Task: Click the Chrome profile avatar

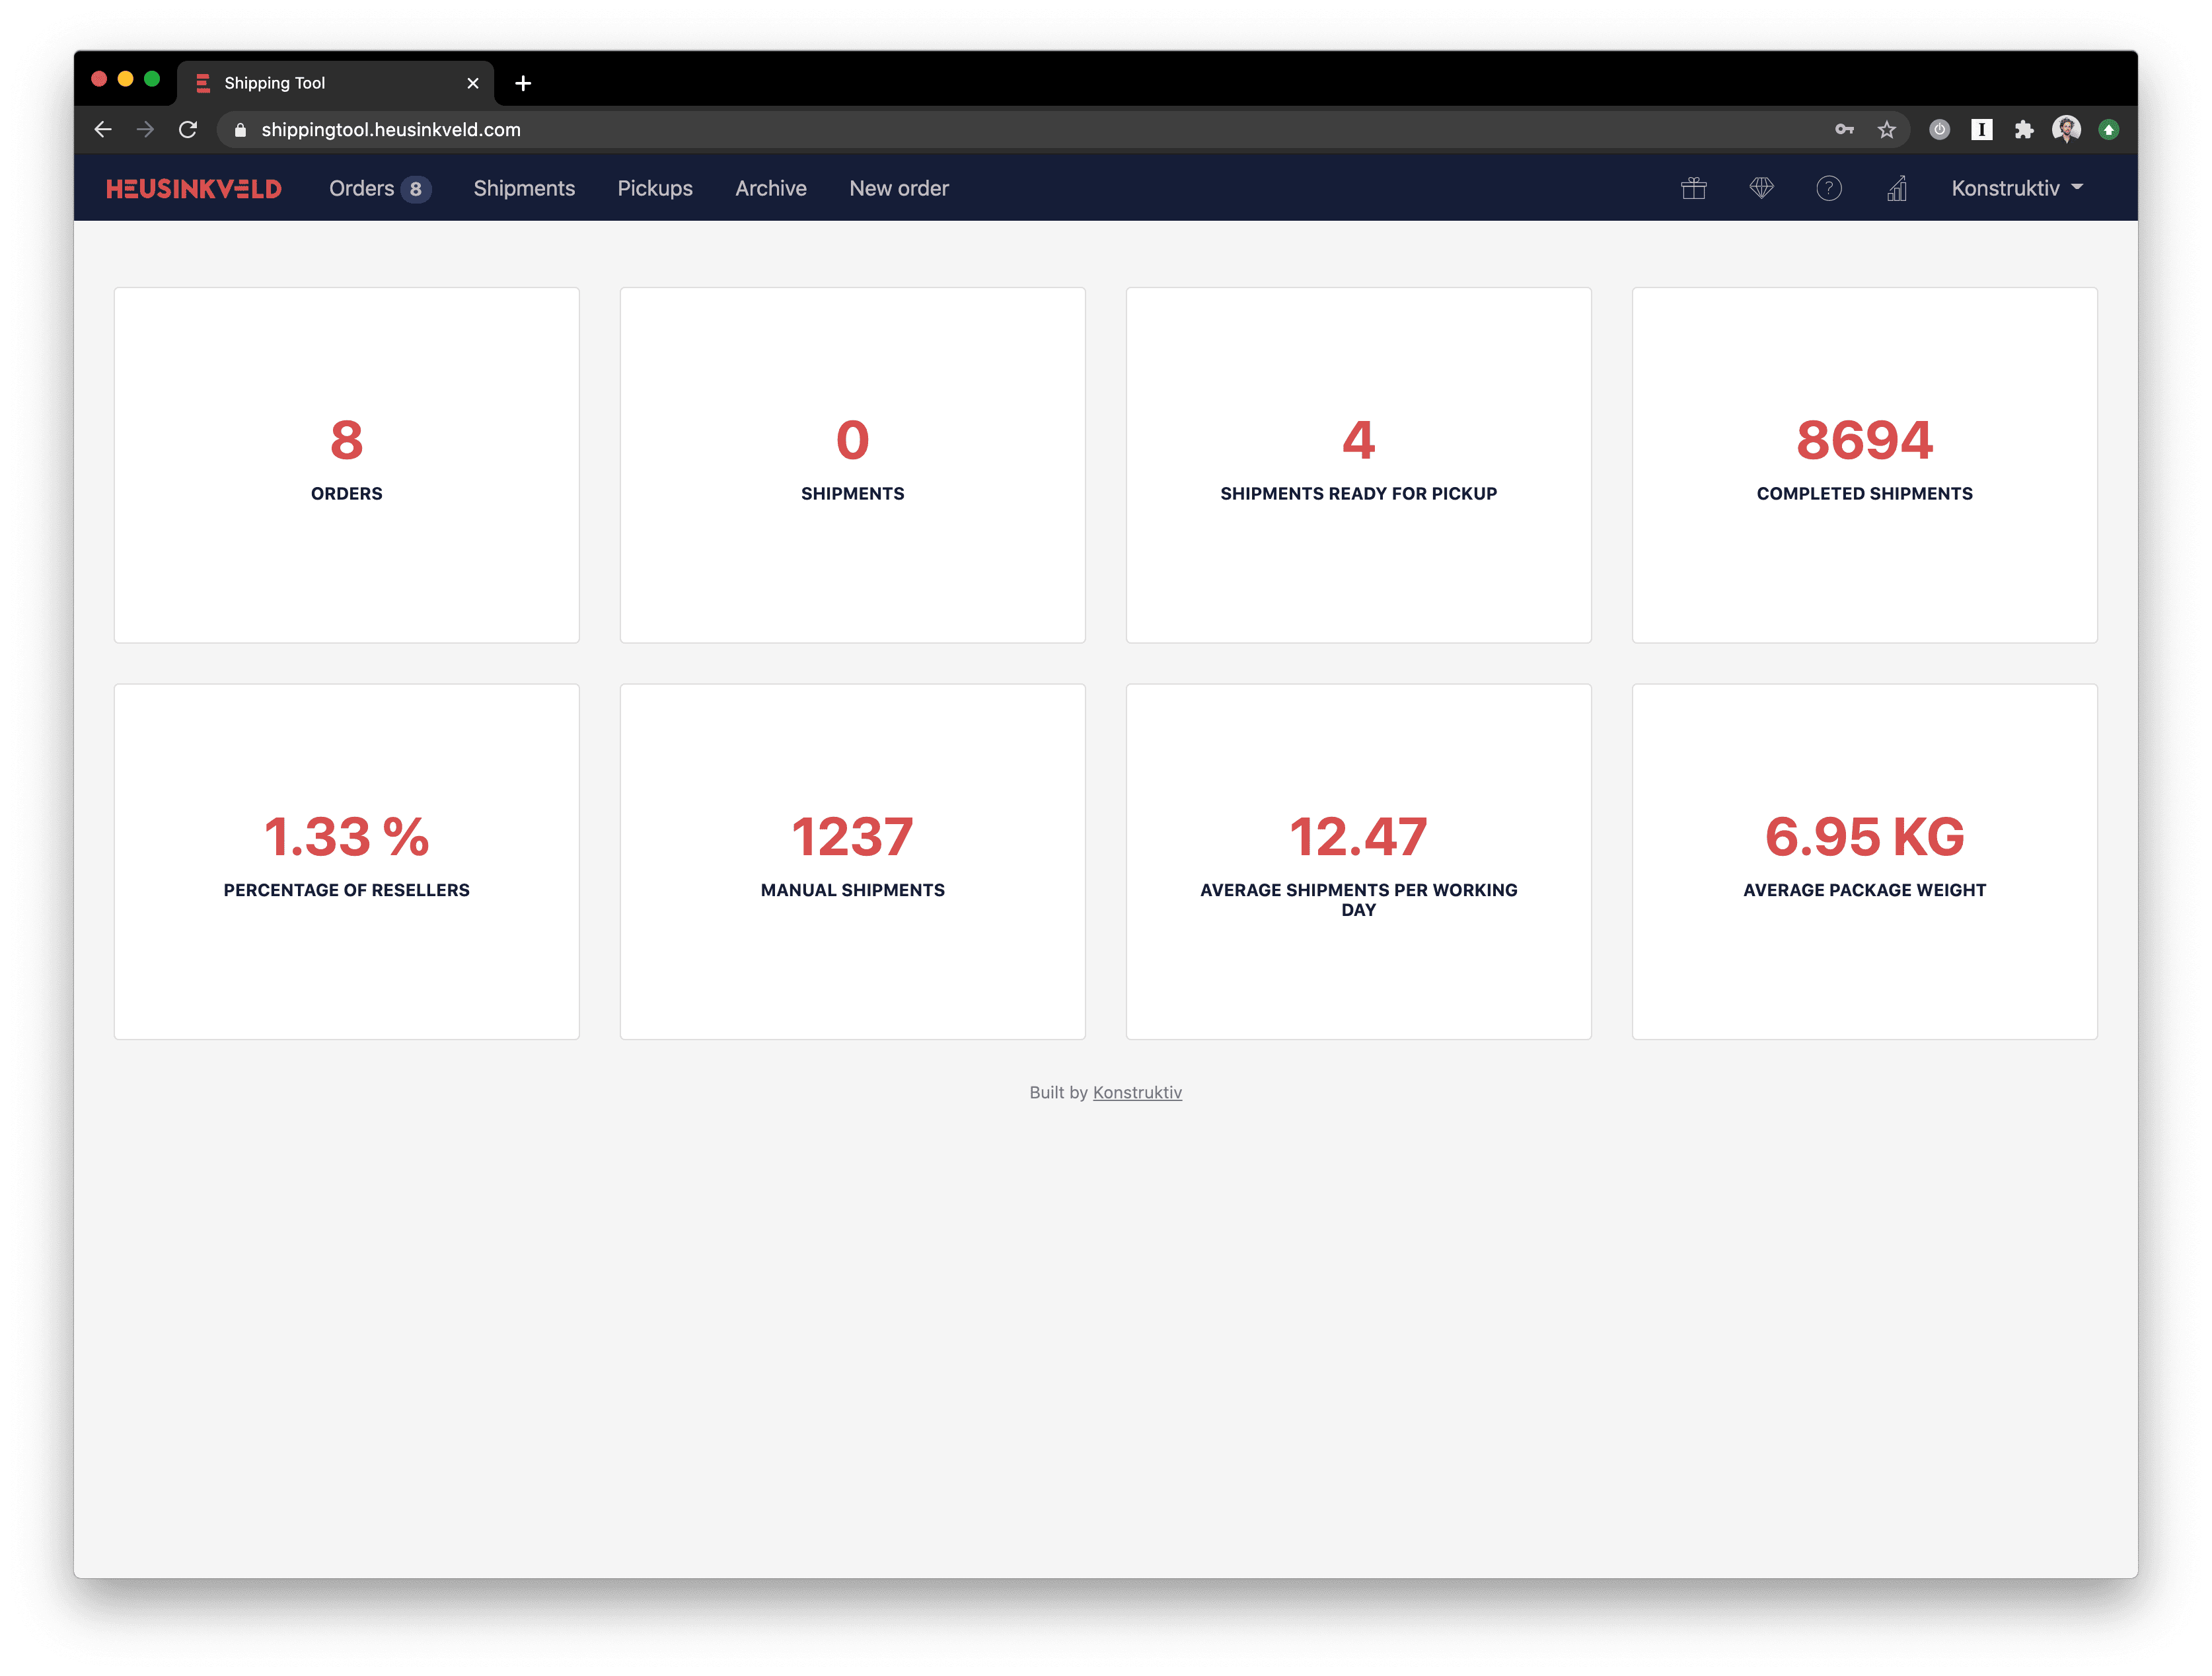Action: click(x=2066, y=129)
